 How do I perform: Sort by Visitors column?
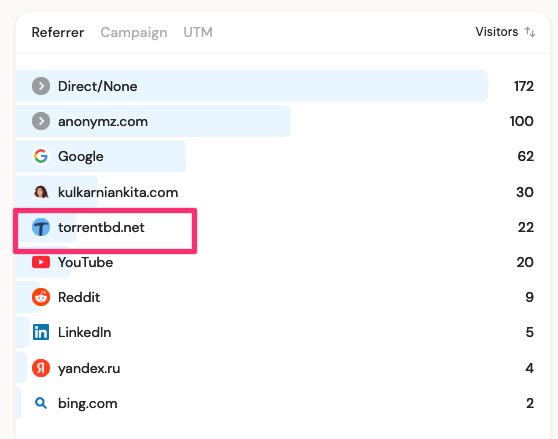496,32
